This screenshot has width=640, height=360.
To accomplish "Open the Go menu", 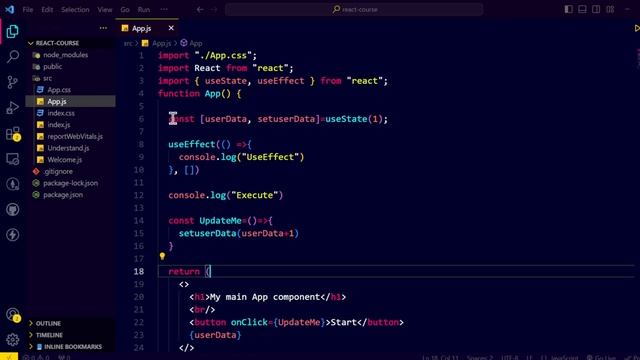I will (x=125, y=9).
